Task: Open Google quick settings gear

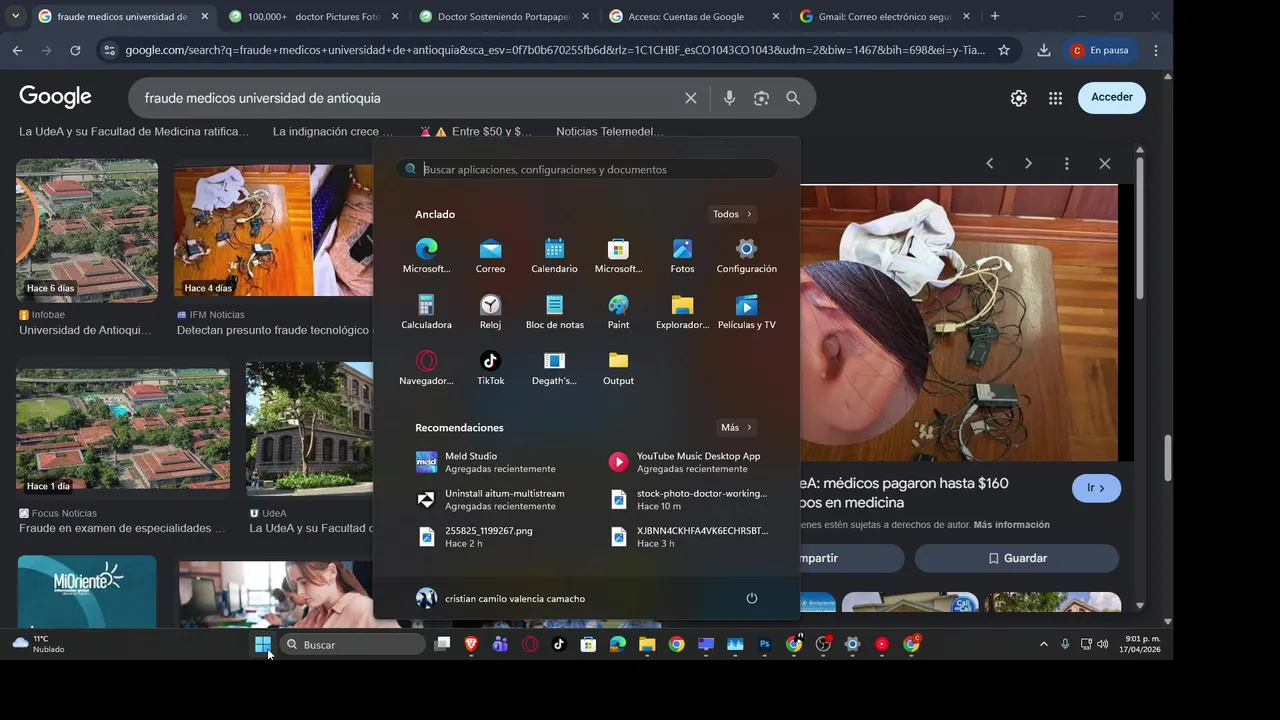Action: tap(1018, 98)
